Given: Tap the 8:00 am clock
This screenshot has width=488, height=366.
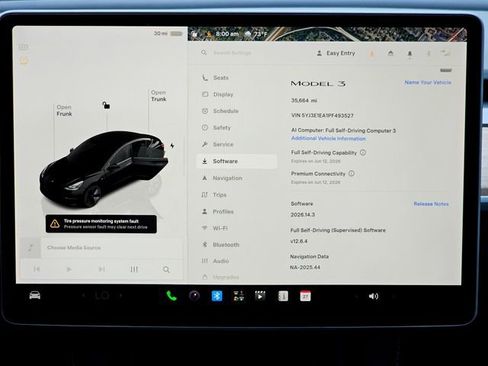Looking at the screenshot, I should pyautogui.click(x=227, y=34).
